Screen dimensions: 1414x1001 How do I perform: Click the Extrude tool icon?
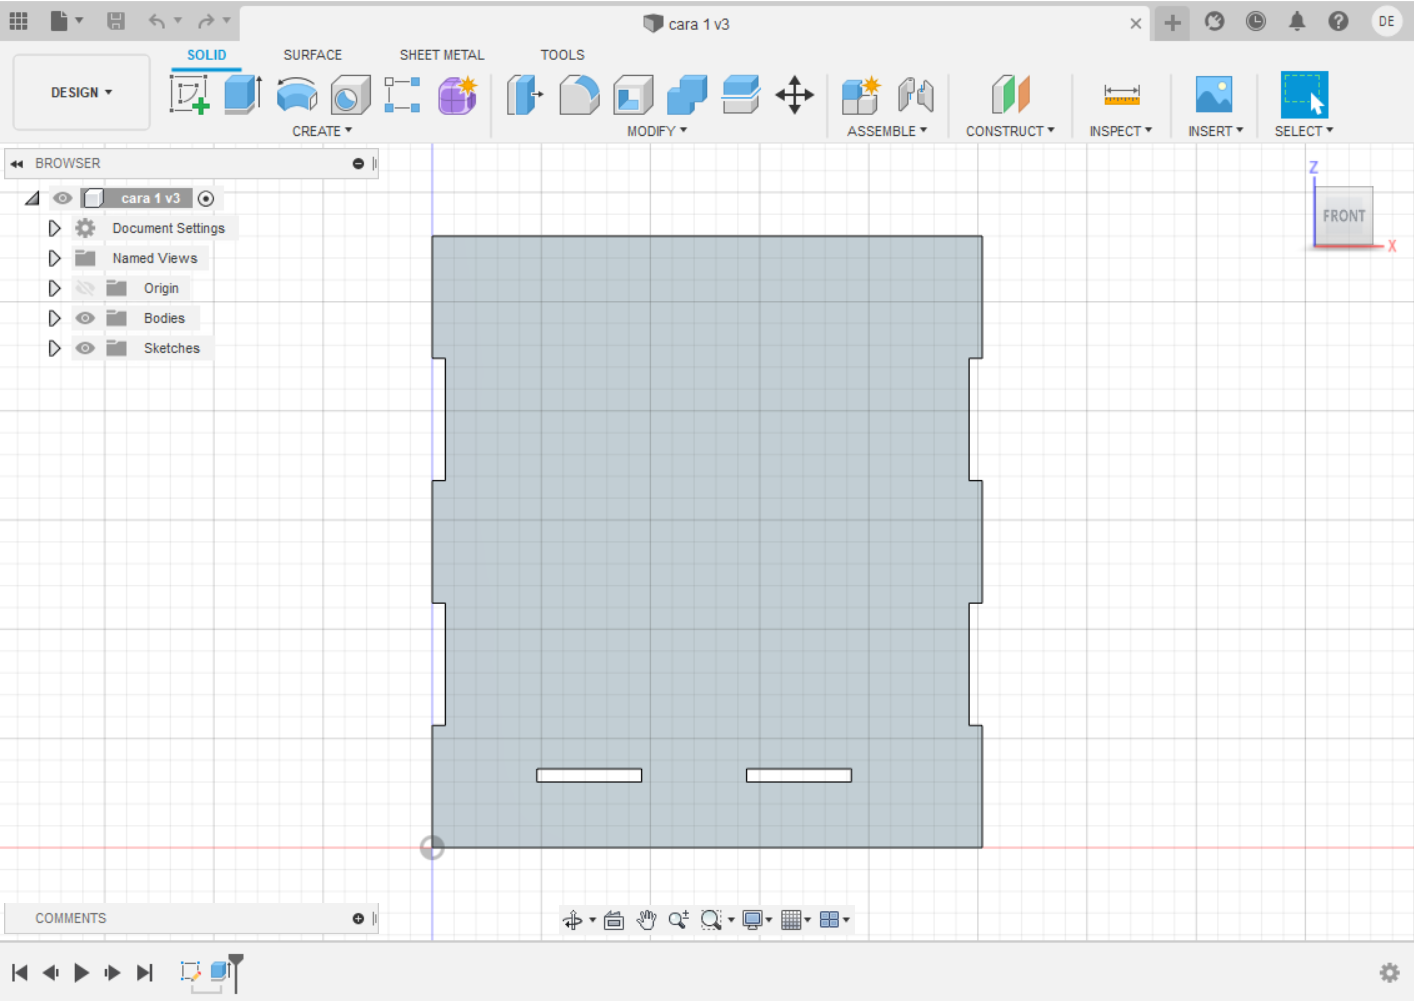coord(242,95)
